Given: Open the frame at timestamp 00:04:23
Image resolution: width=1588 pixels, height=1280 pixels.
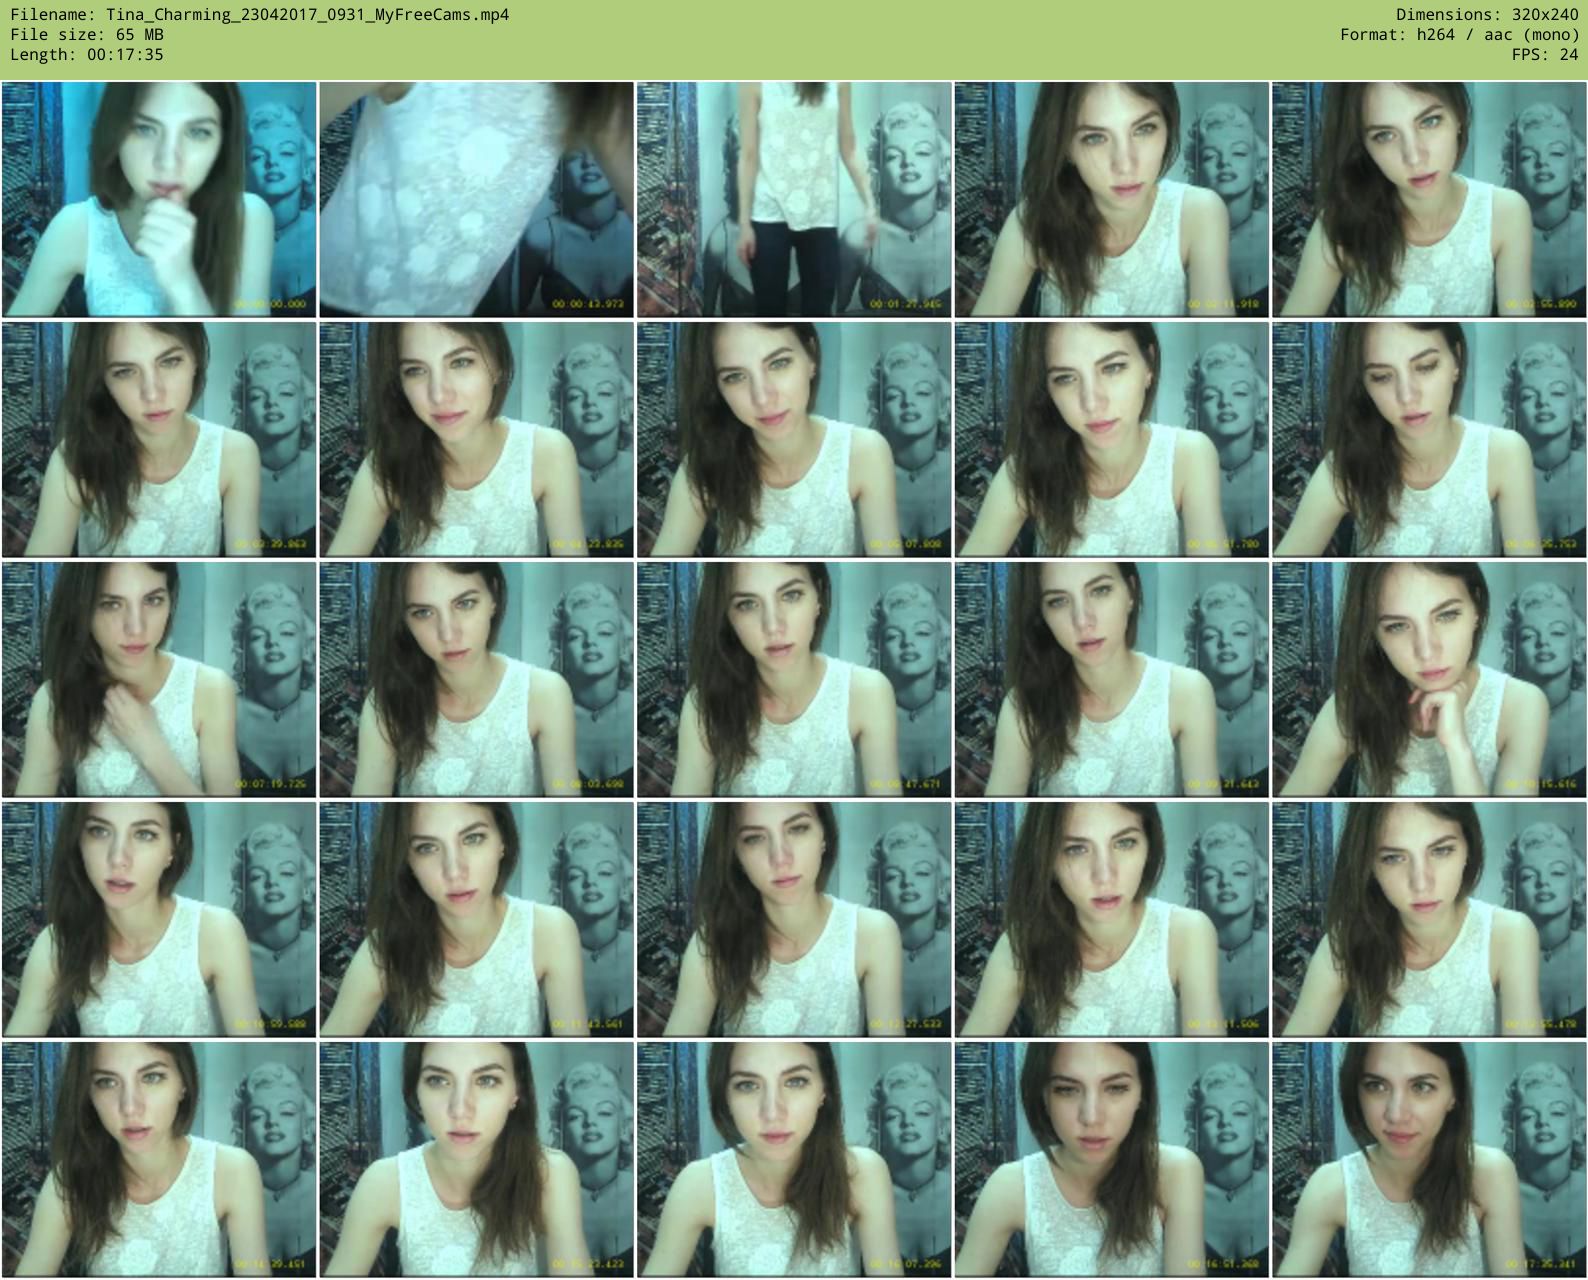Looking at the screenshot, I should point(476,439).
